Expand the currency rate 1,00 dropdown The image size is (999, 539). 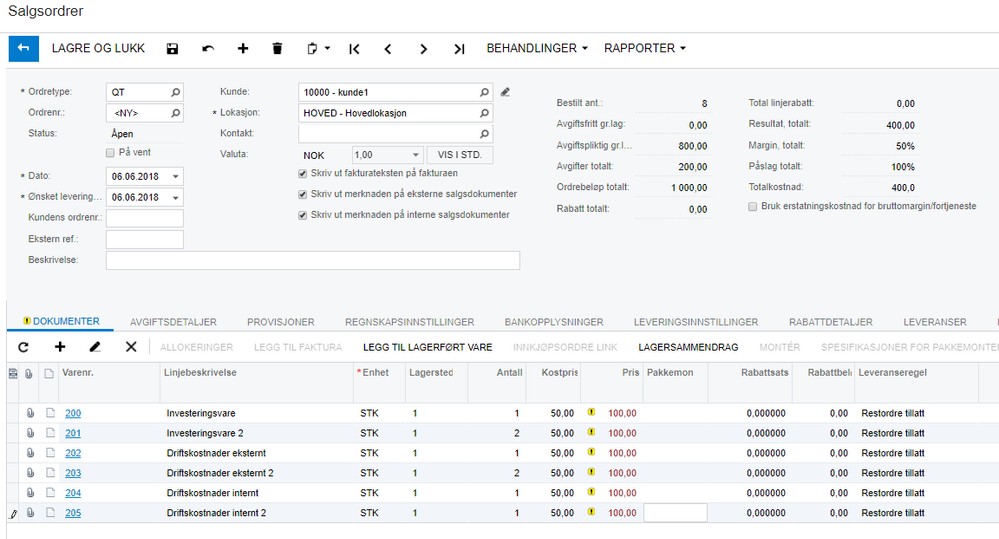pos(415,155)
